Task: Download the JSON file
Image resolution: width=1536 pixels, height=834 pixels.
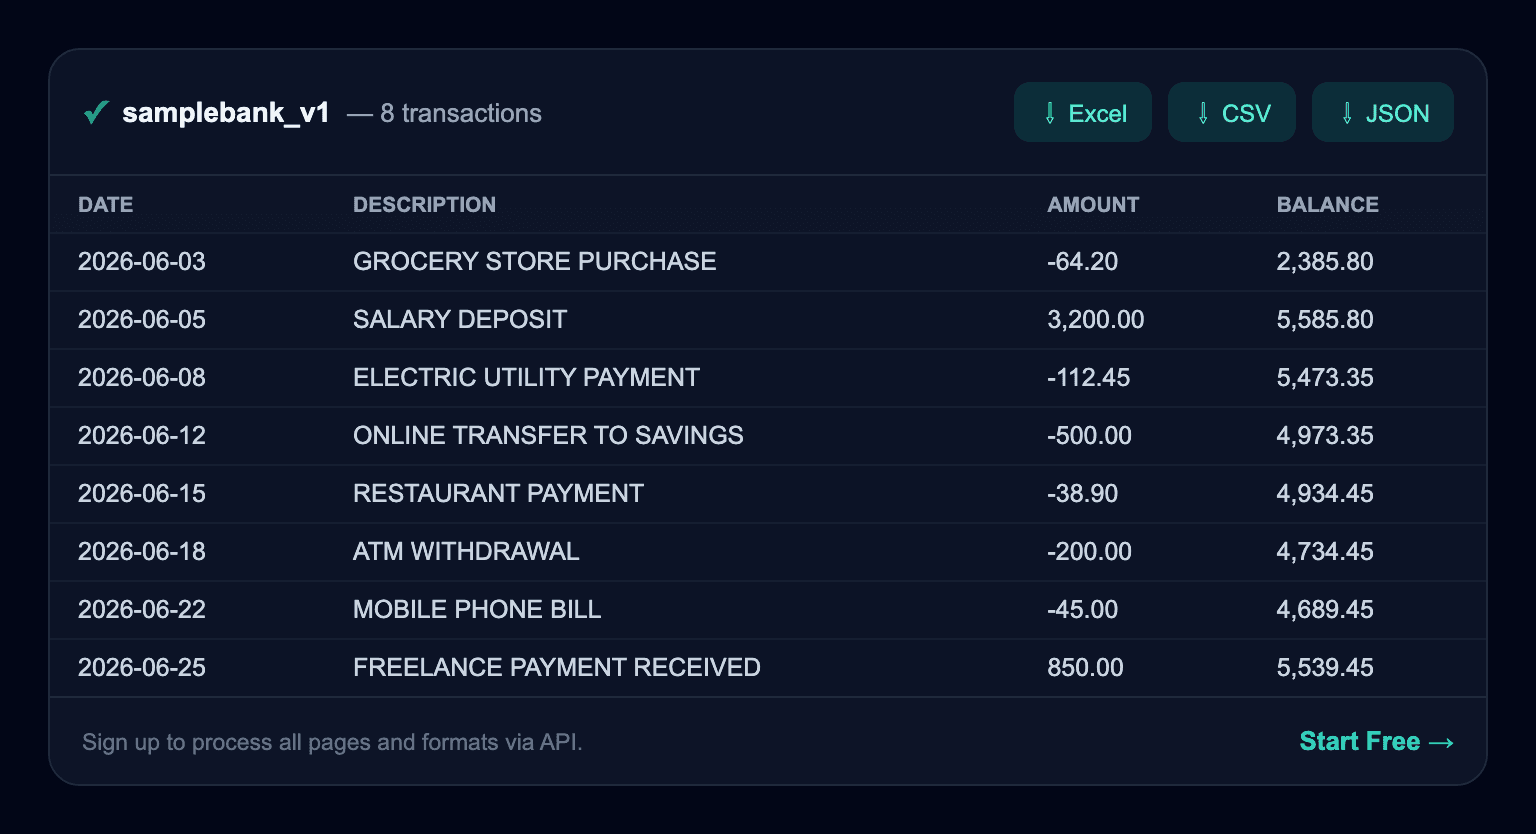Action: [1383, 112]
